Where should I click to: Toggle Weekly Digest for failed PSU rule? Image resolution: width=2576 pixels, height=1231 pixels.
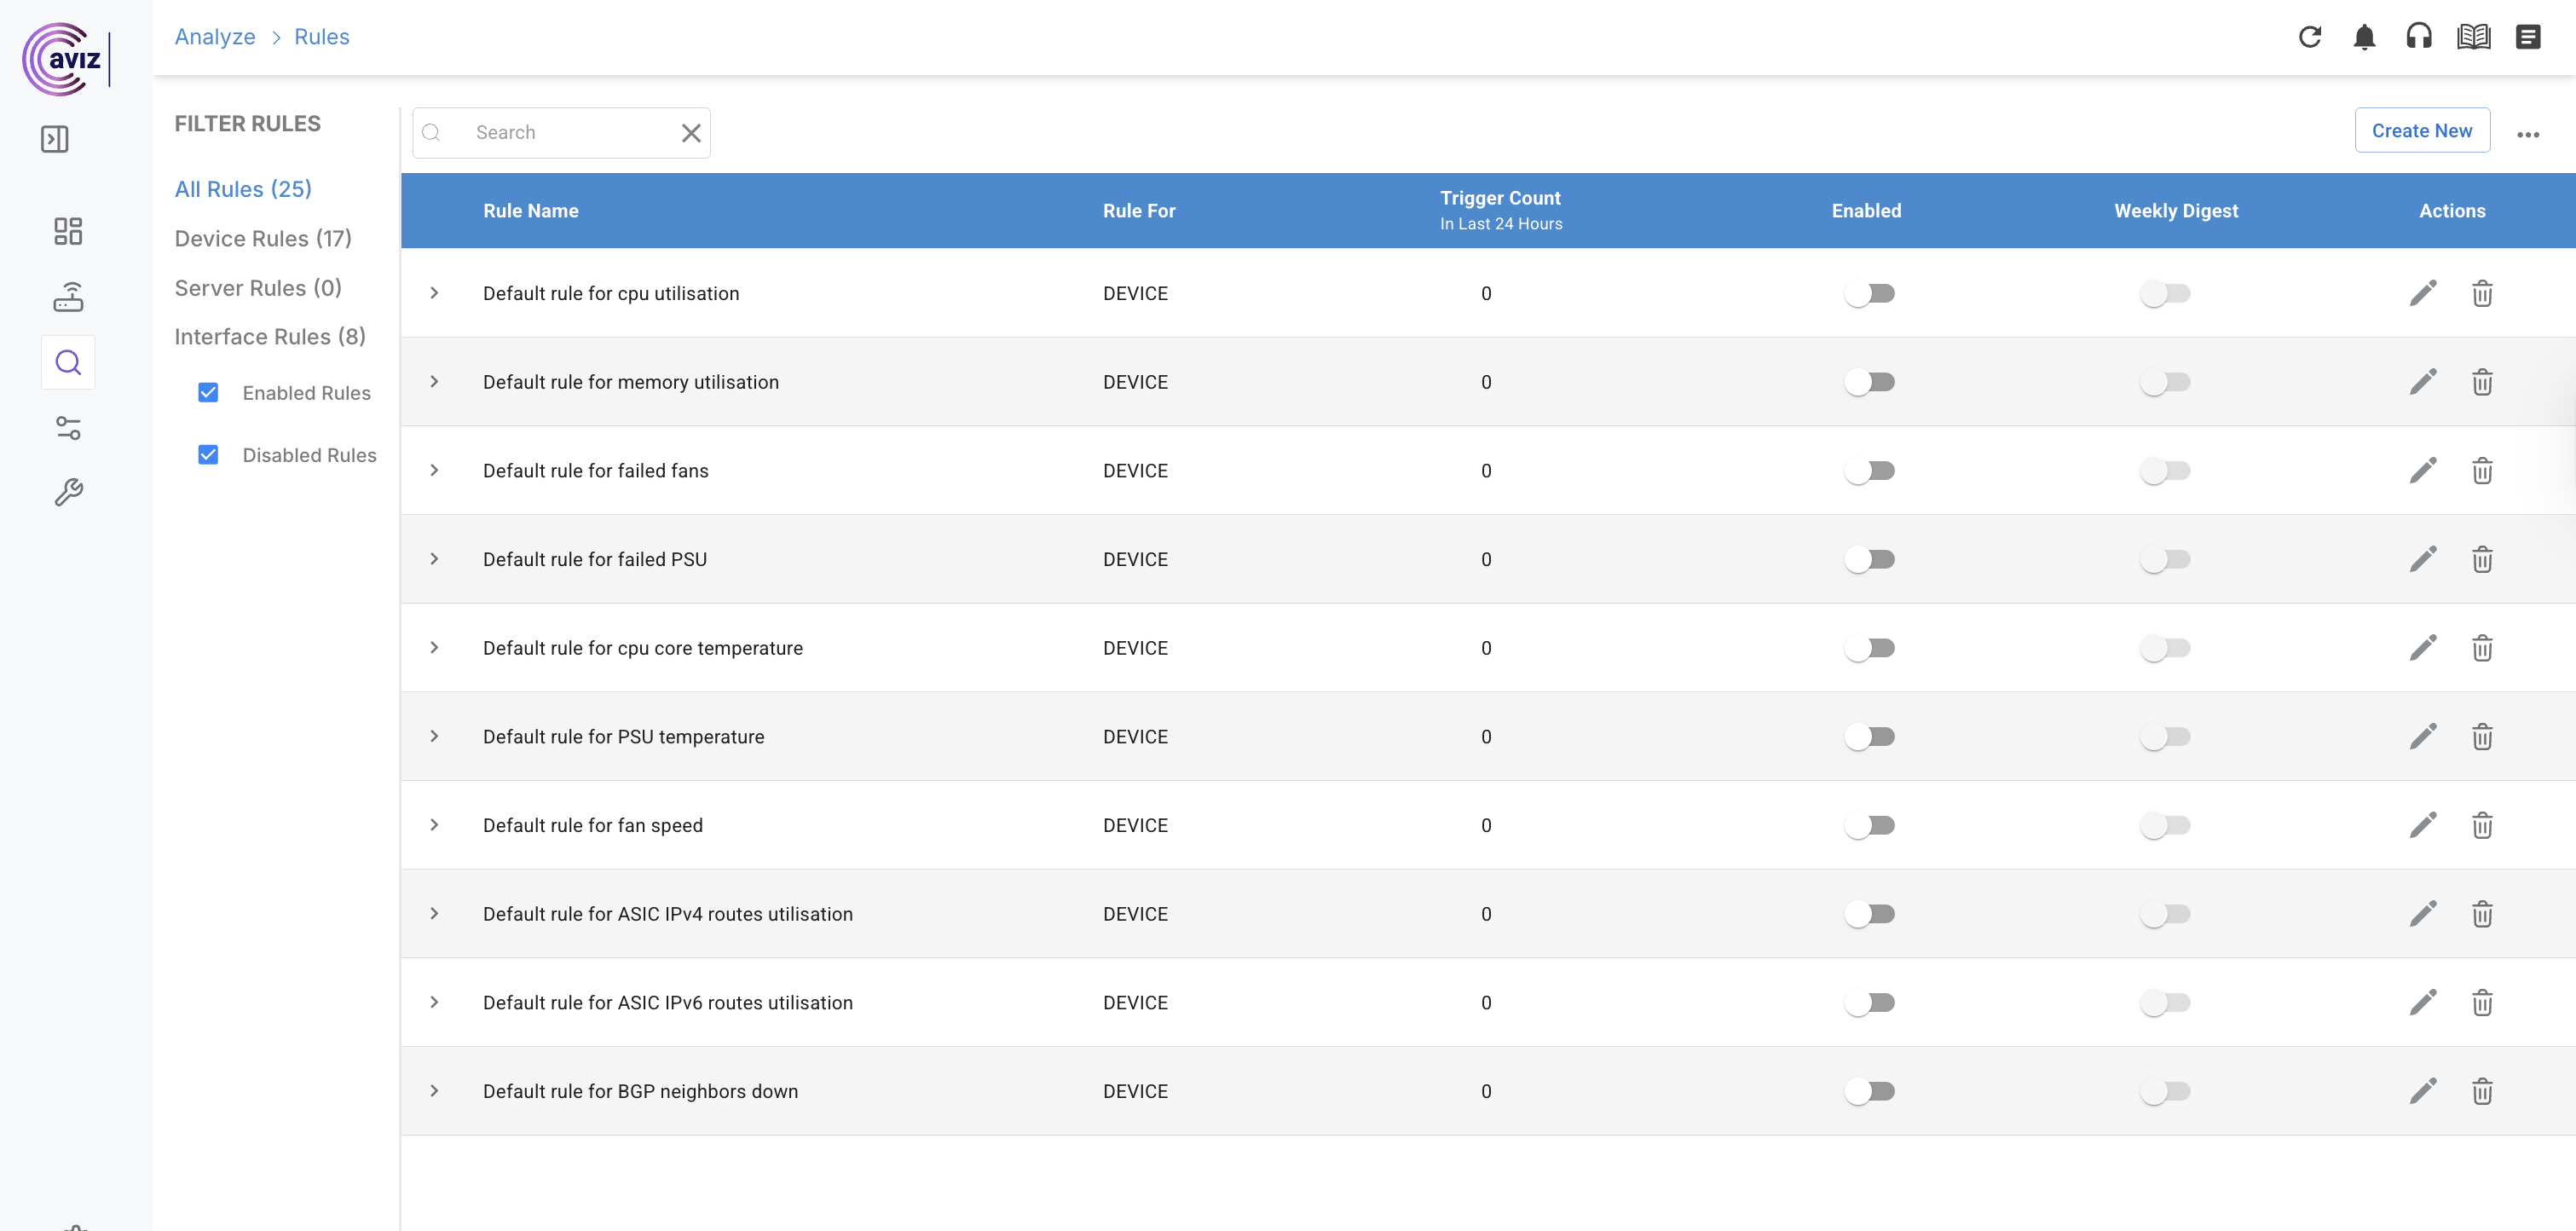tap(2165, 560)
